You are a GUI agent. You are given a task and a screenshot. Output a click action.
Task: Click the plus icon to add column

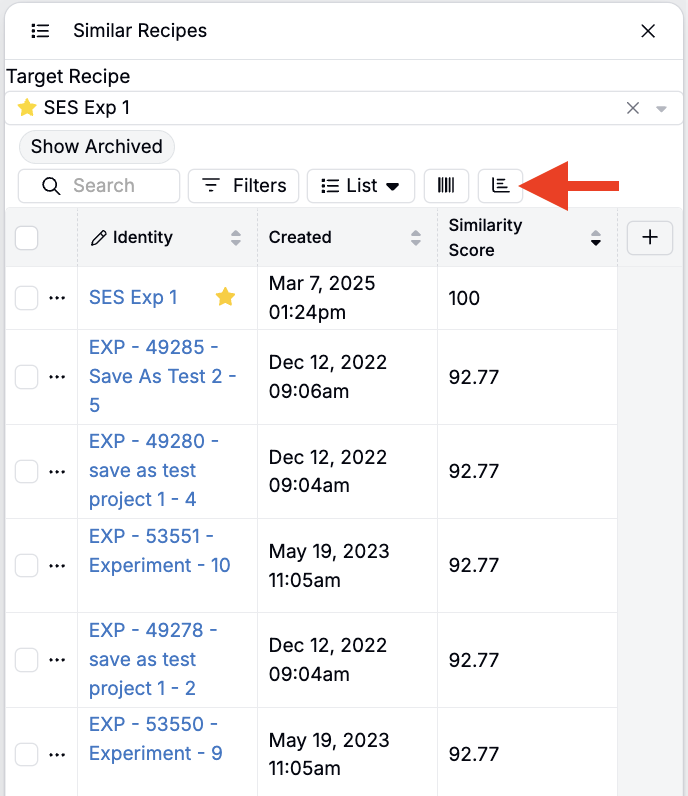(650, 237)
